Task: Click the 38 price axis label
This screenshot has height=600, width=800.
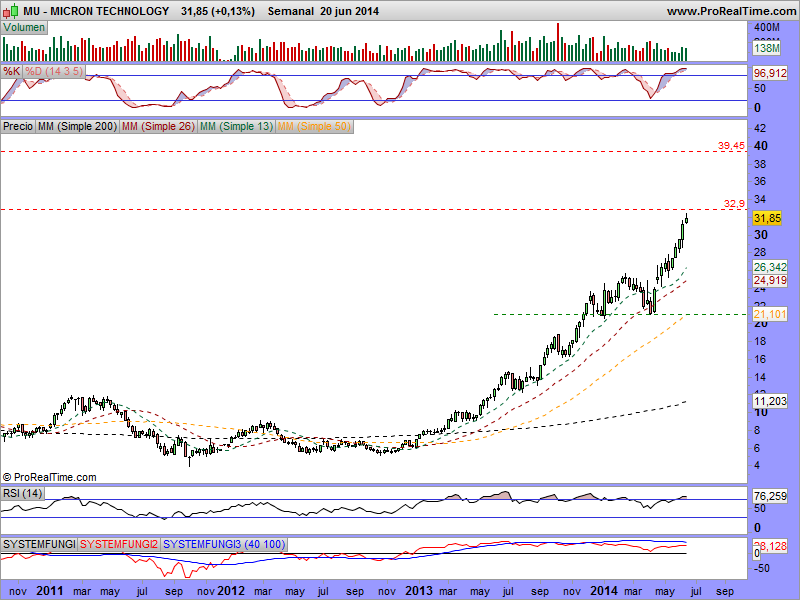Action: [760, 164]
